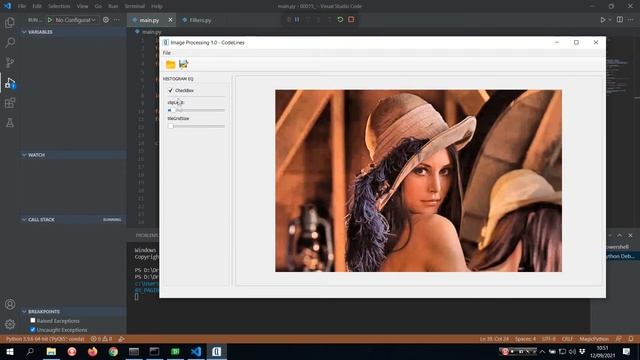This screenshot has height=360, width=640.
Task: Start debugging with the green play icon
Action: click(50, 20)
